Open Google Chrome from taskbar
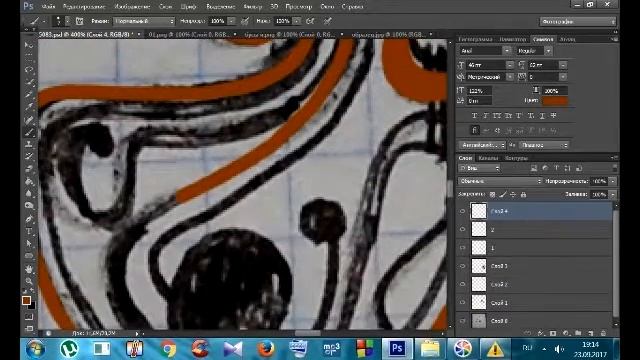The height and width of the screenshot is (360, 640). point(168,349)
